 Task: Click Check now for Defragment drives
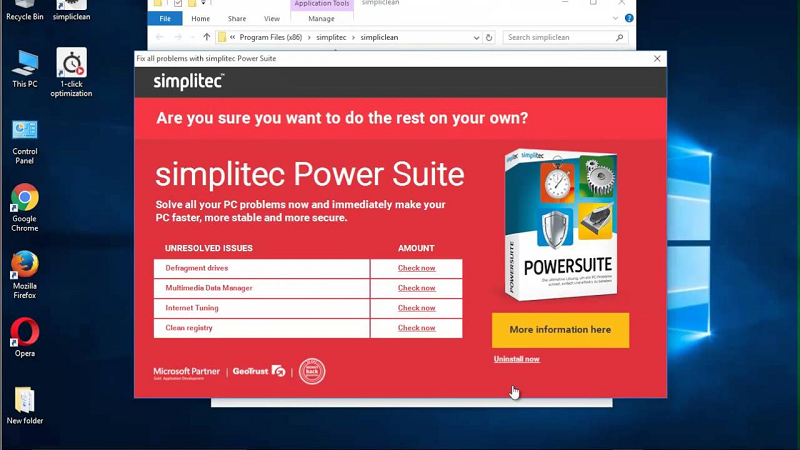(x=416, y=268)
